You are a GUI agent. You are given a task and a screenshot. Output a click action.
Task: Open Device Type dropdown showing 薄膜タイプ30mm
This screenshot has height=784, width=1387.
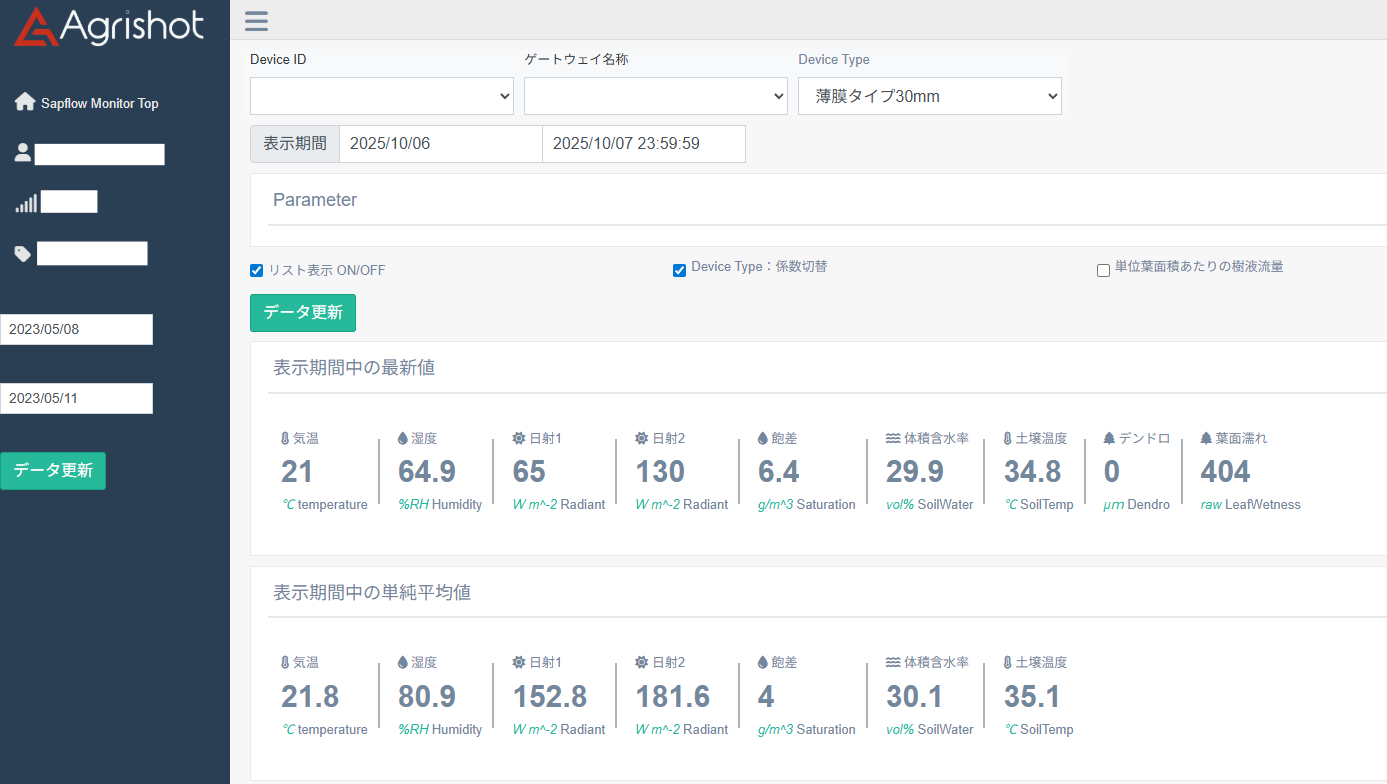[x=929, y=96]
